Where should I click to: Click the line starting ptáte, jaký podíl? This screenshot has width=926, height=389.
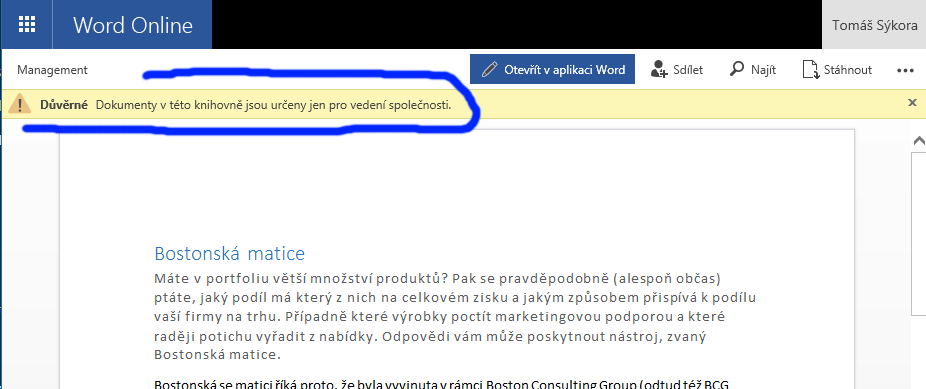(x=455, y=297)
